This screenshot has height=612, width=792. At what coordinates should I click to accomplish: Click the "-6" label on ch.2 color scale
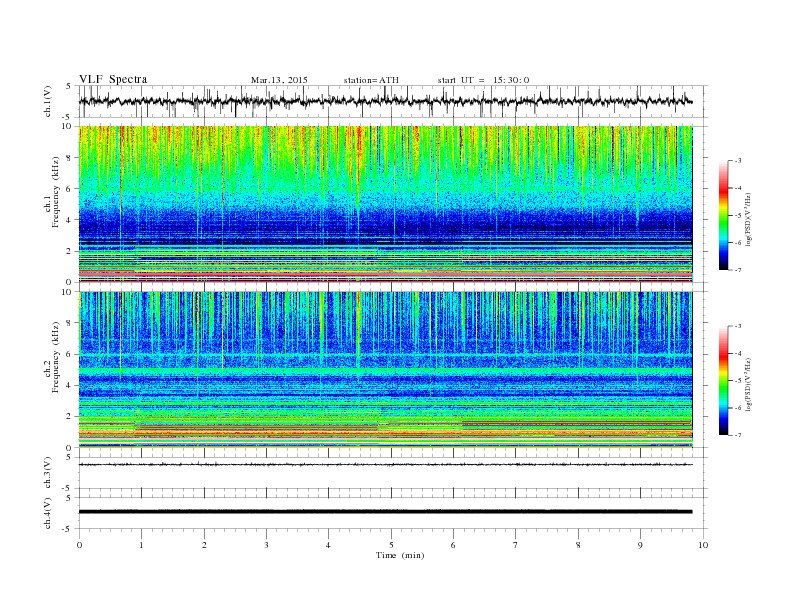[x=737, y=408]
